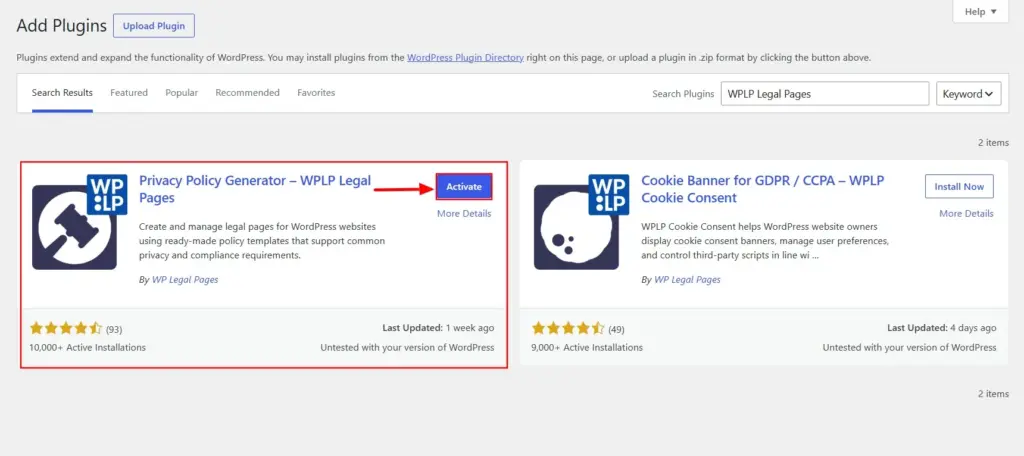The image size is (1024, 456).
Task: Click the Privacy Policy Generator description text
Action: click(x=262, y=241)
